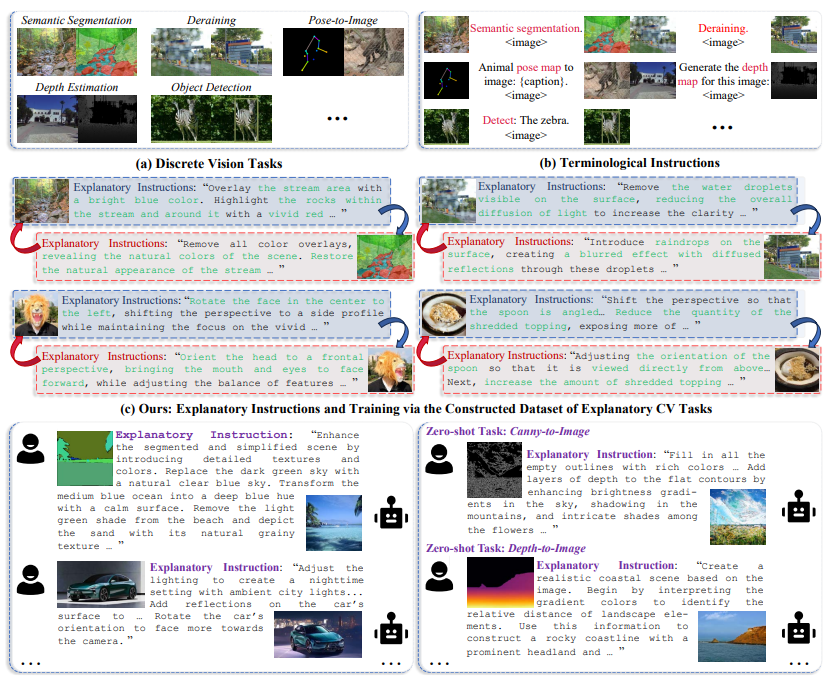The height and width of the screenshot is (677, 832).
Task: Select the lion mask thumbnail in the blue box
Action: [x=36, y=316]
